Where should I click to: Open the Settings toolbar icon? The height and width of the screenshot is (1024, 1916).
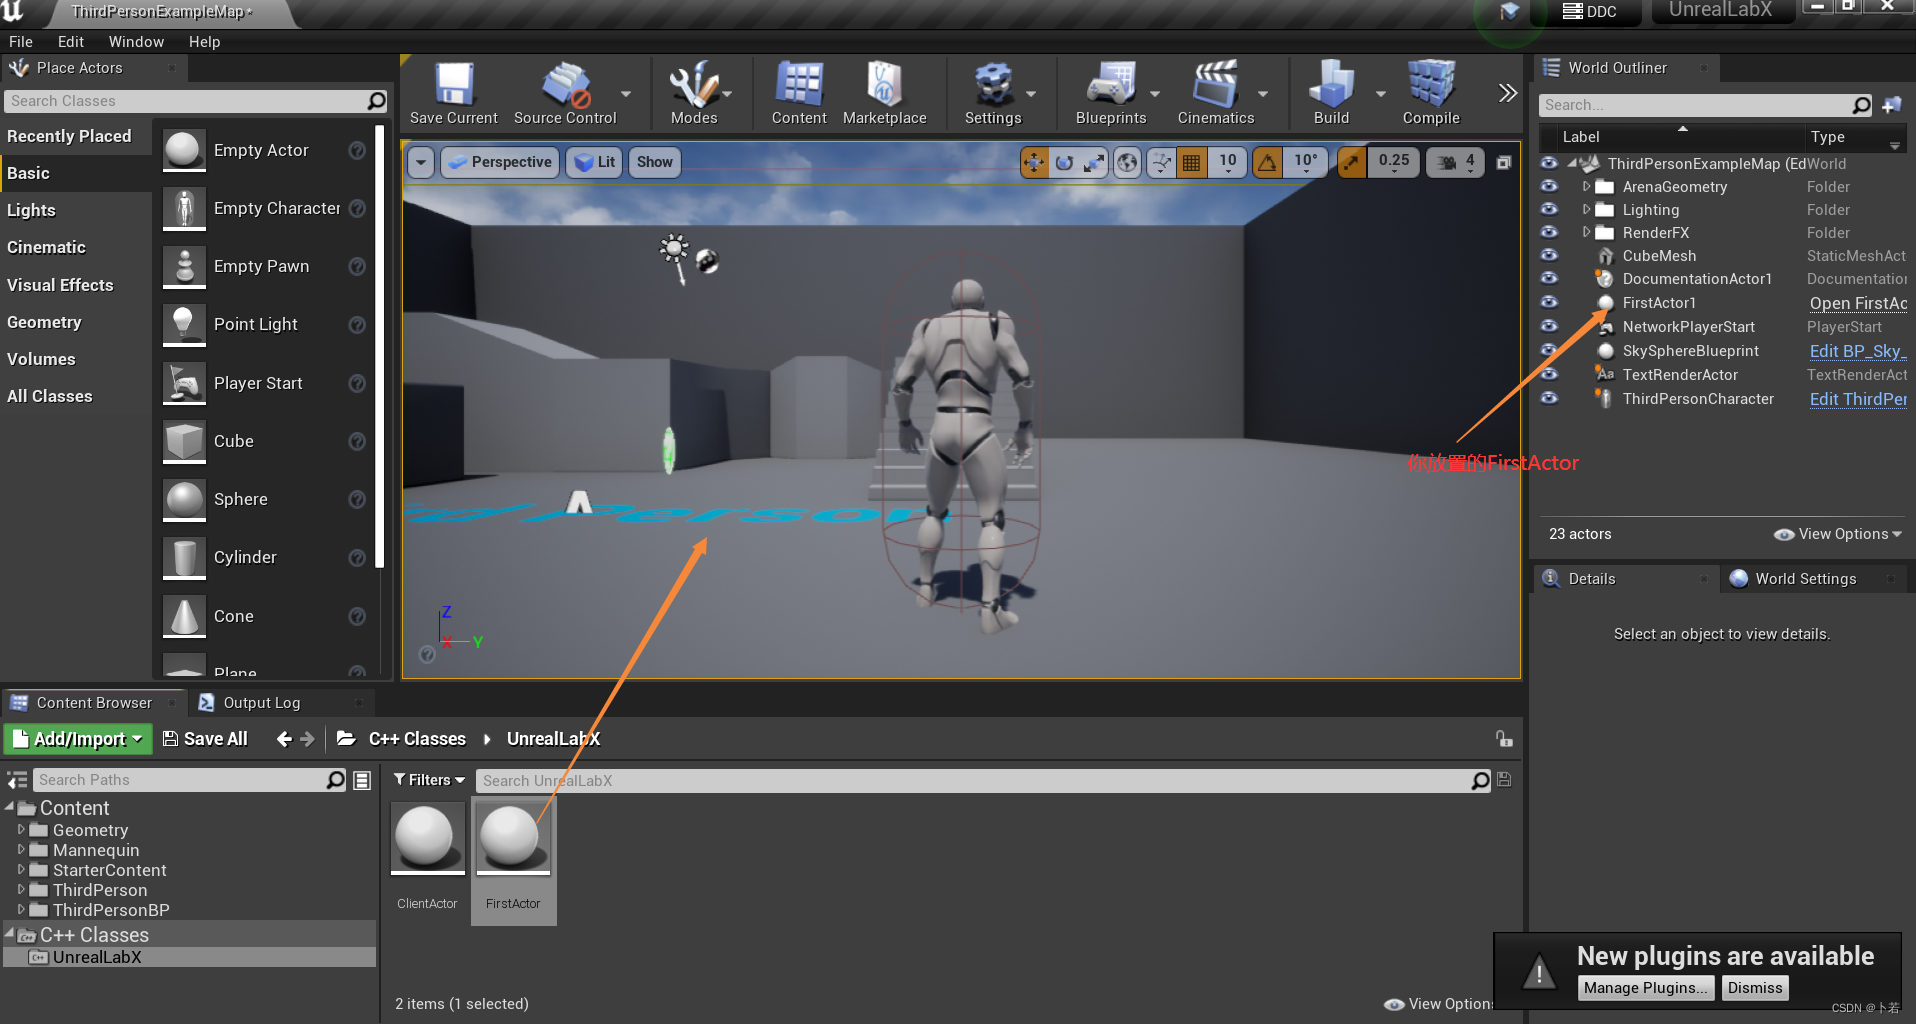[x=993, y=93]
